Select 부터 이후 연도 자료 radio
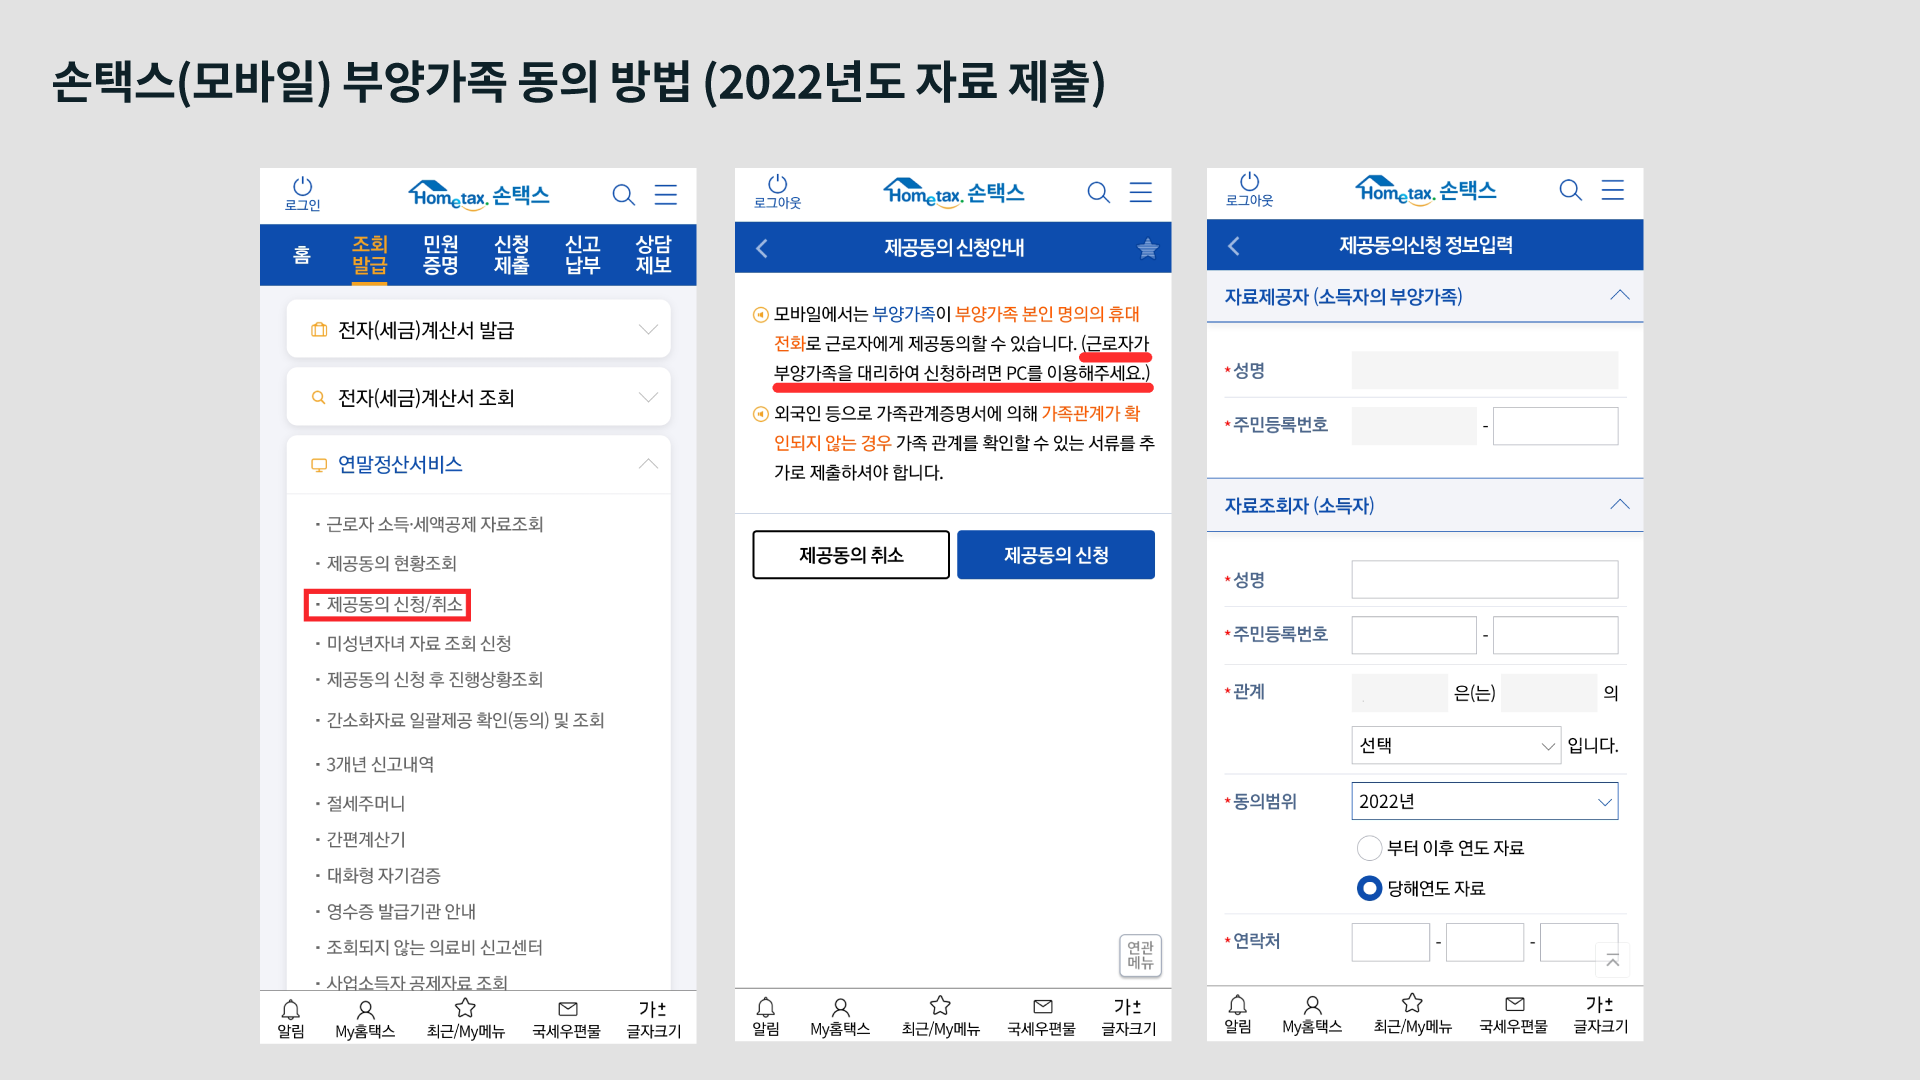 [x=1369, y=848]
